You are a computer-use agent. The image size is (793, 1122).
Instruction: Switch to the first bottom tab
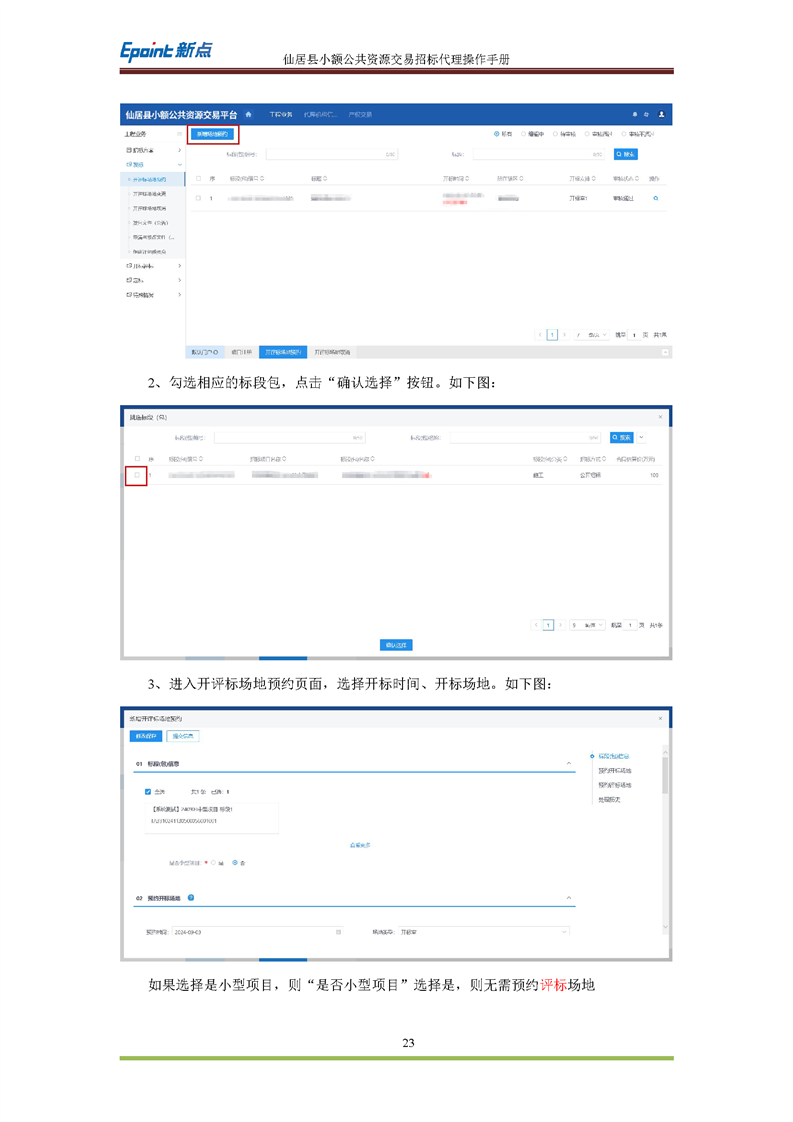(x=205, y=352)
